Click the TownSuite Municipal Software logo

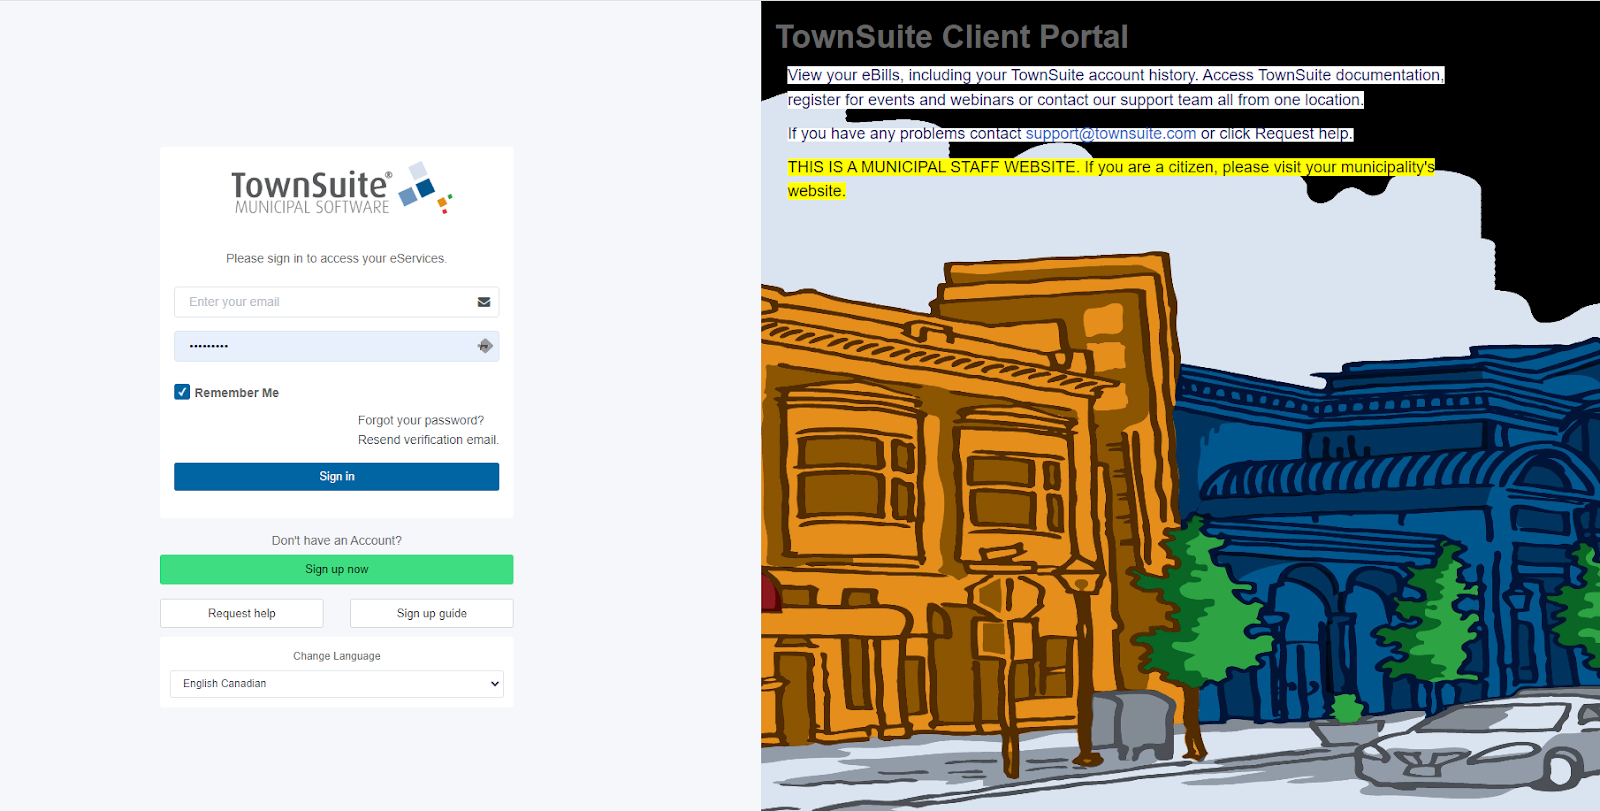pyautogui.click(x=341, y=188)
